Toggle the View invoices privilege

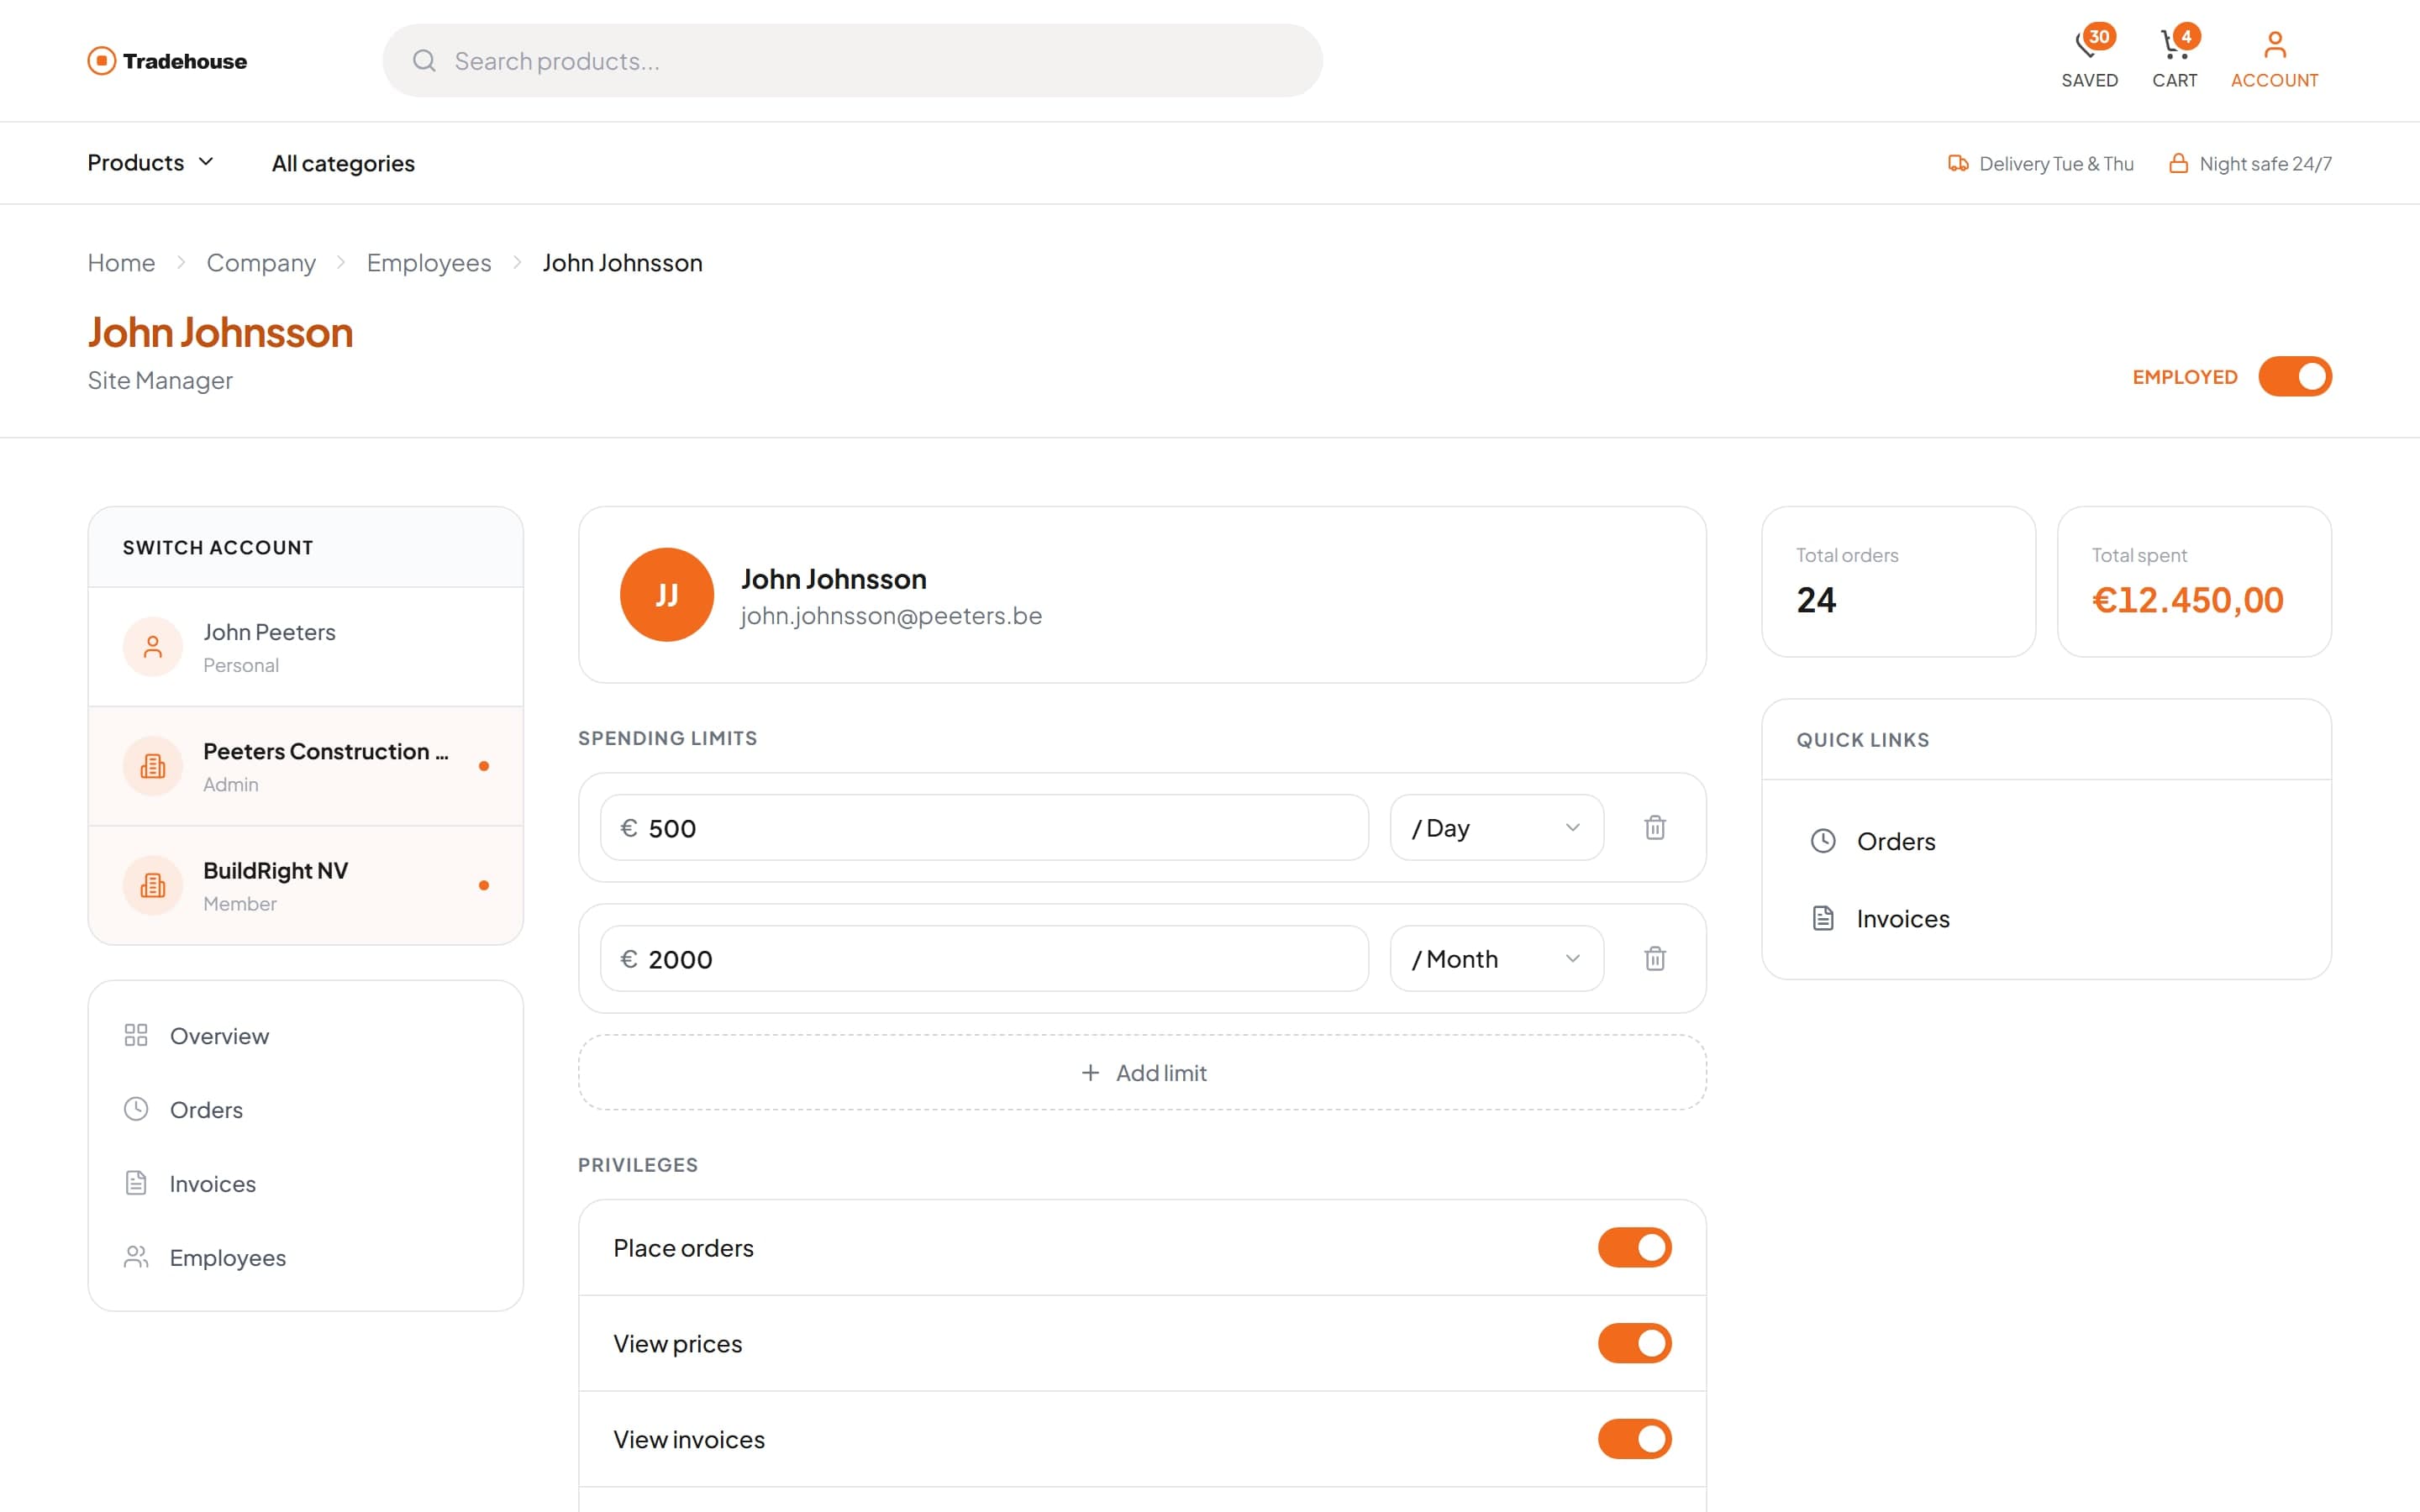tap(1634, 1439)
